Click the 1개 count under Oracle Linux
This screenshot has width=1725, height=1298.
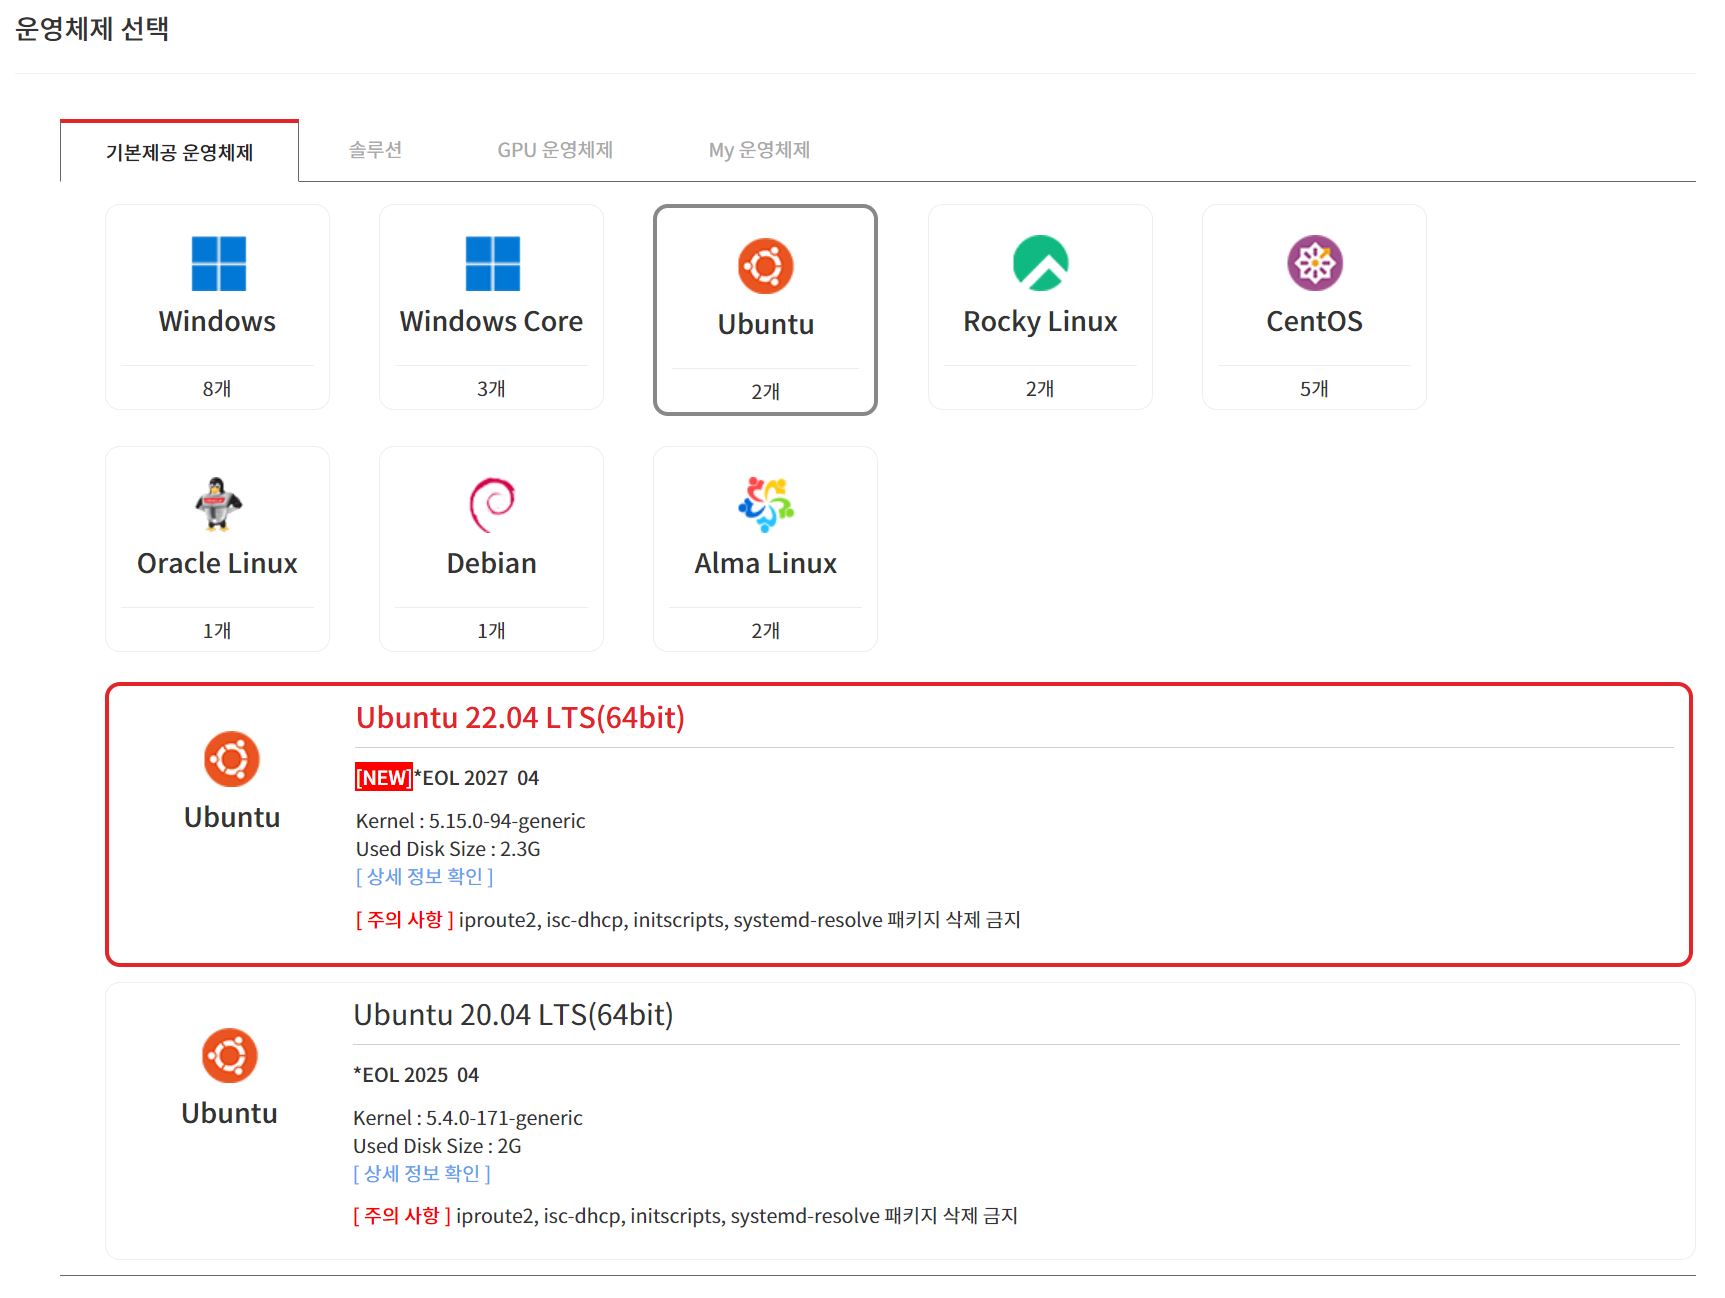pos(217,631)
